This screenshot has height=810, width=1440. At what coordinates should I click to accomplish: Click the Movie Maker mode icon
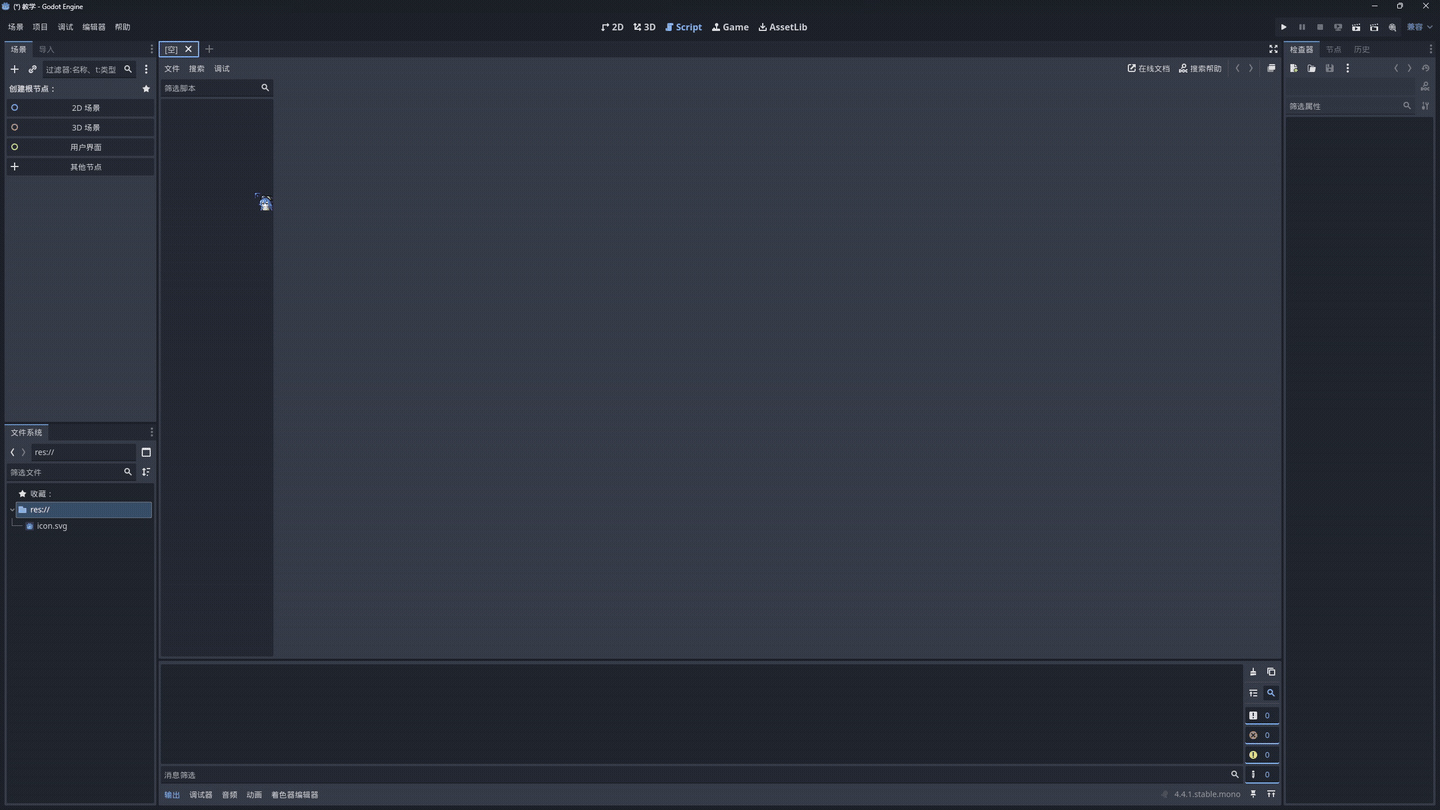click(1392, 27)
